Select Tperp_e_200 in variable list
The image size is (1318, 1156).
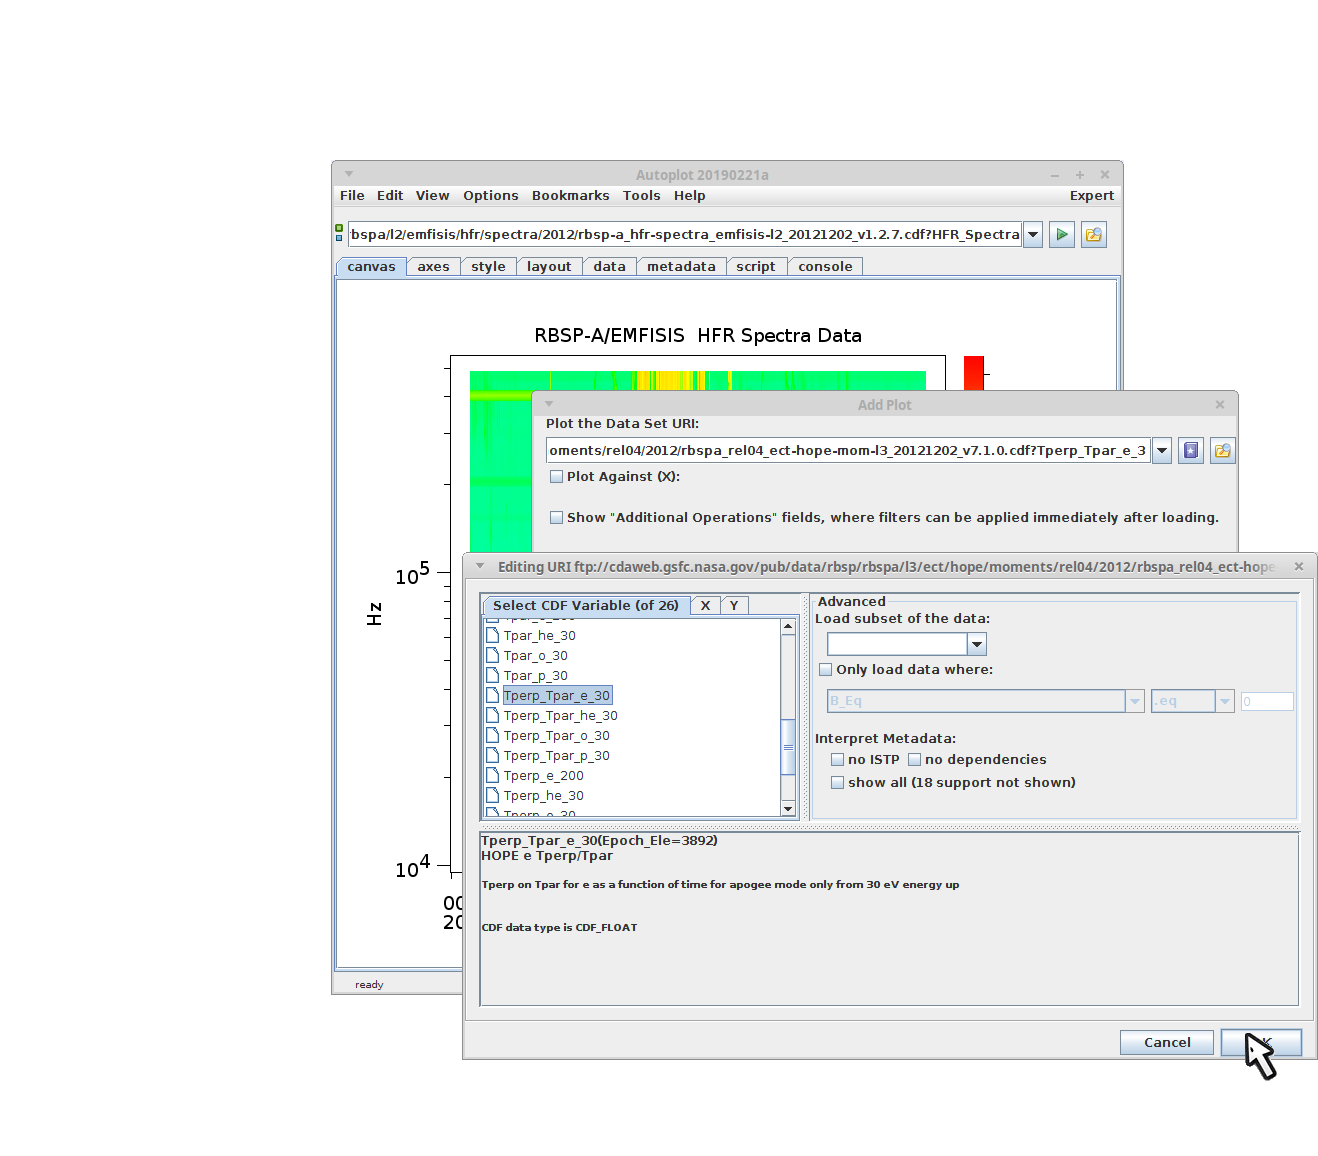(544, 776)
